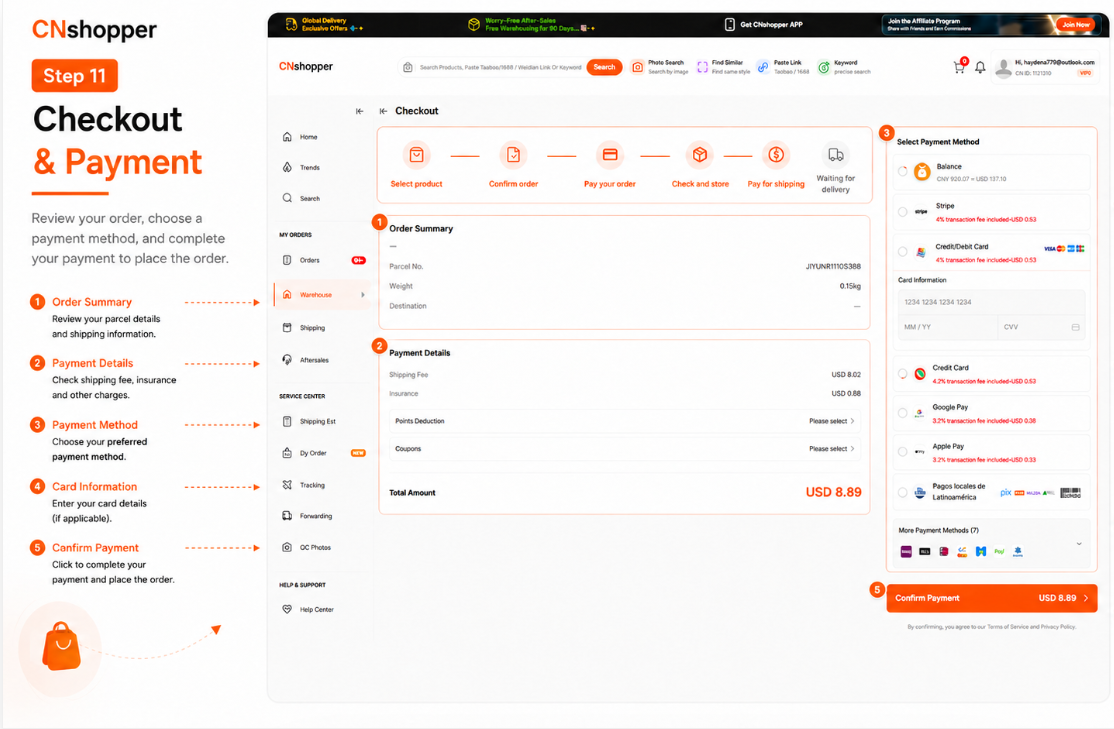The width and height of the screenshot is (1114, 729).
Task: Open Orders in sidebar
Action: click(x=310, y=260)
